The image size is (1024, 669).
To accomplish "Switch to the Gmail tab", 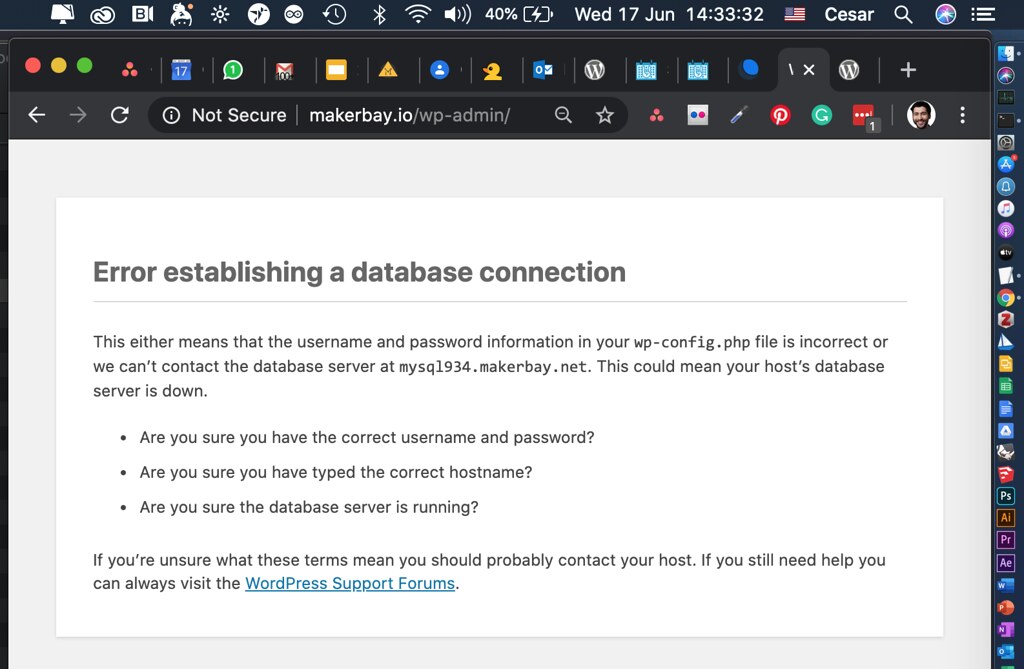I will pyautogui.click(x=284, y=70).
